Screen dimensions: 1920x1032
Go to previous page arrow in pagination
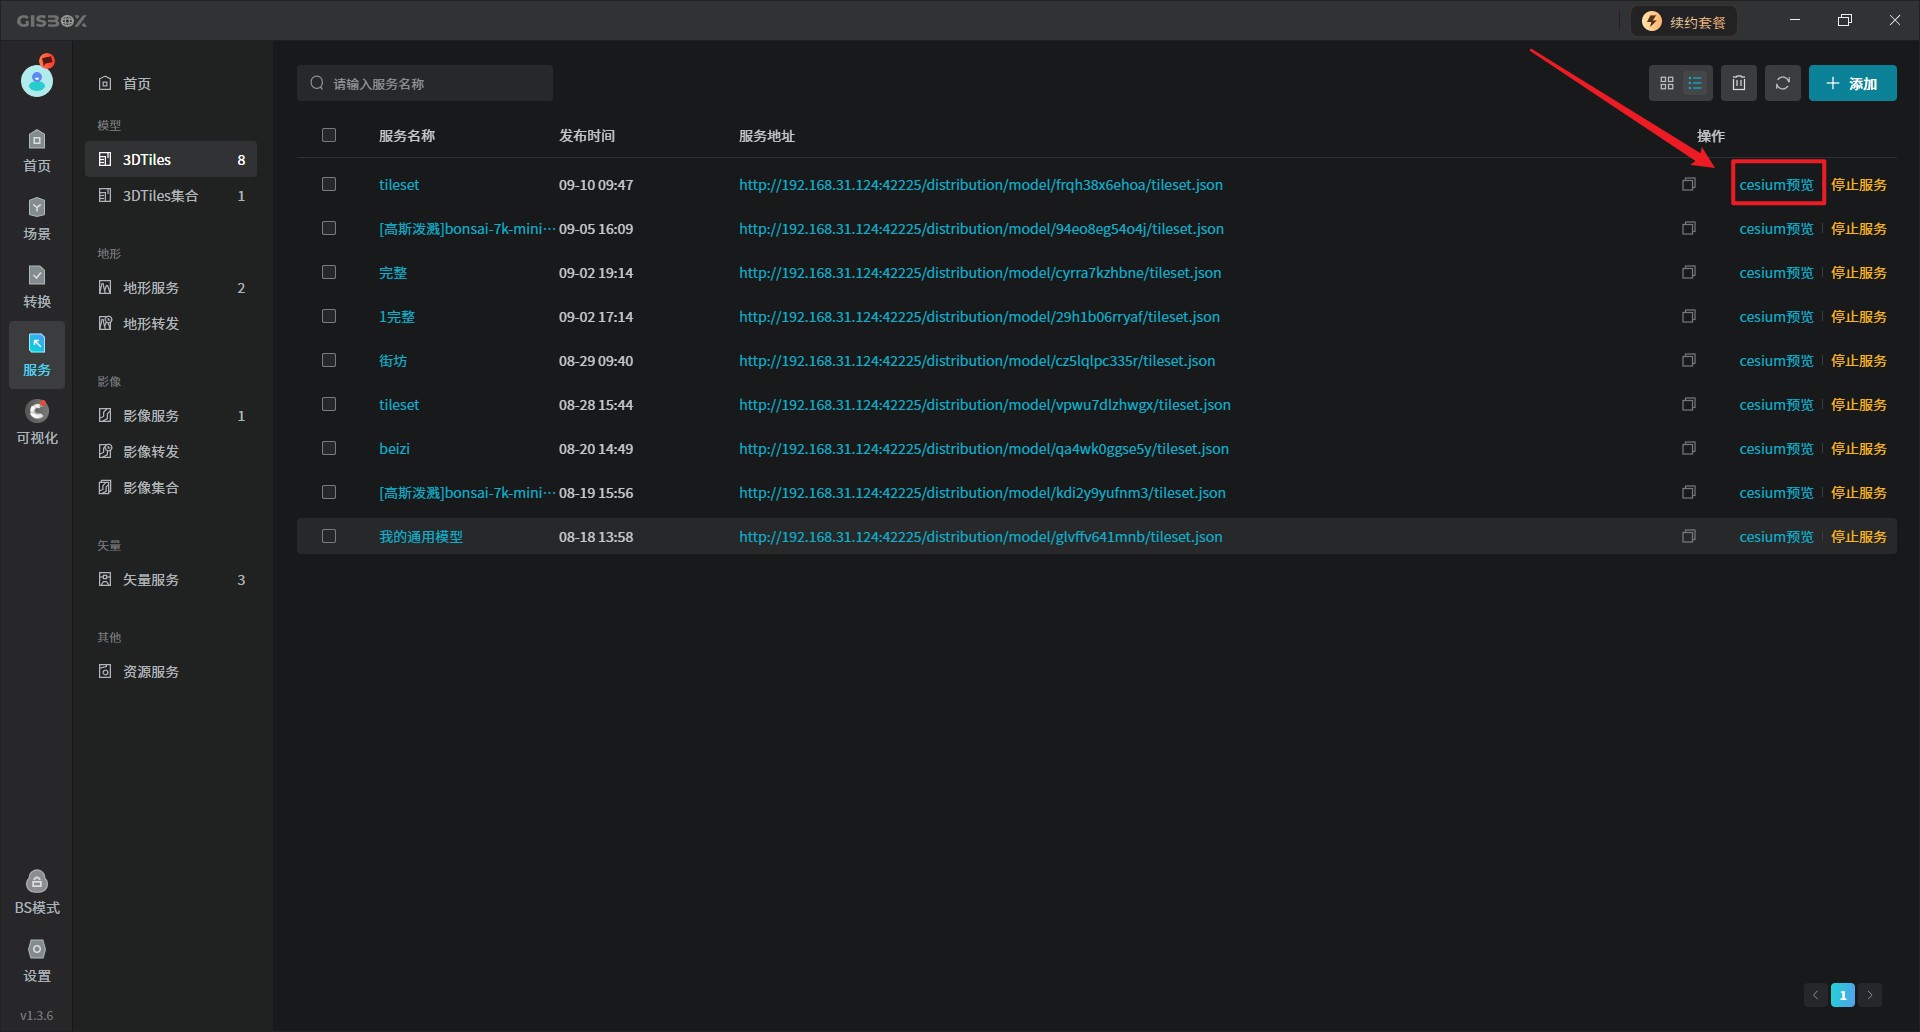[x=1815, y=995]
